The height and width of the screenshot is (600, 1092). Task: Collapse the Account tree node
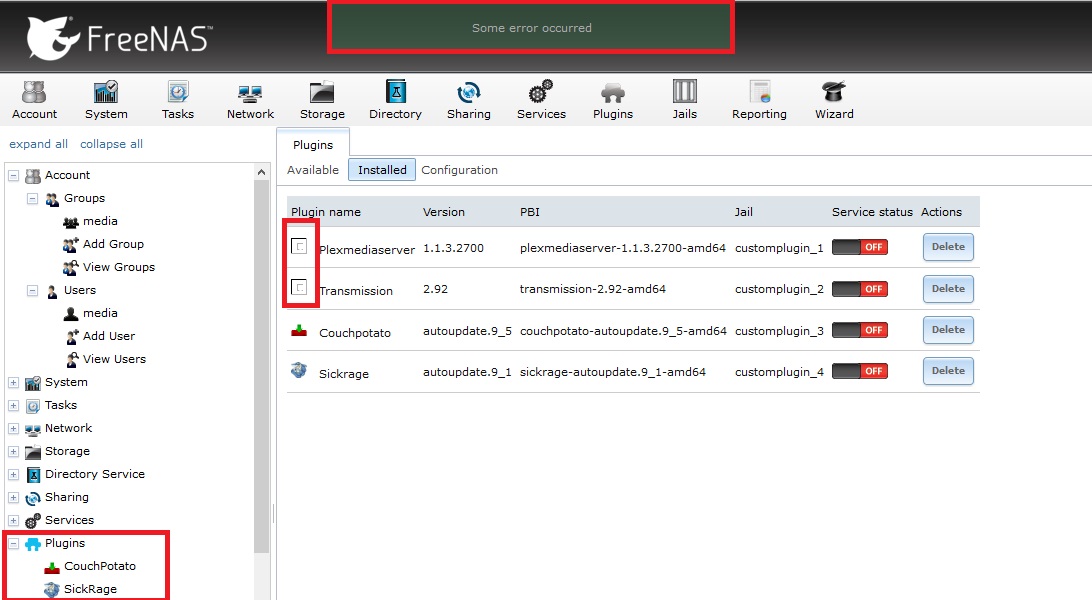click(x=13, y=175)
